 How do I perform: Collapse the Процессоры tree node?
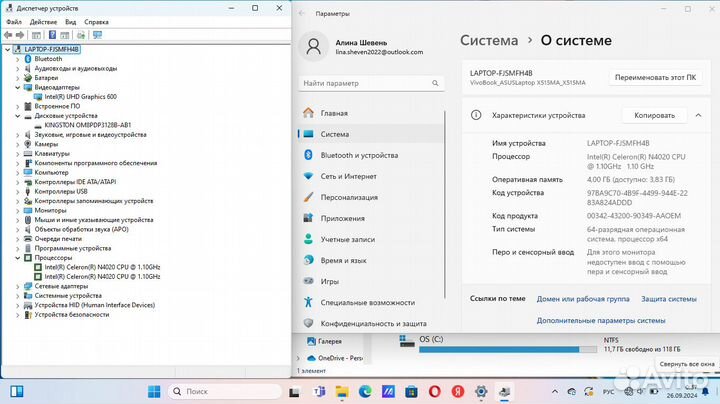pyautogui.click(x=19, y=257)
